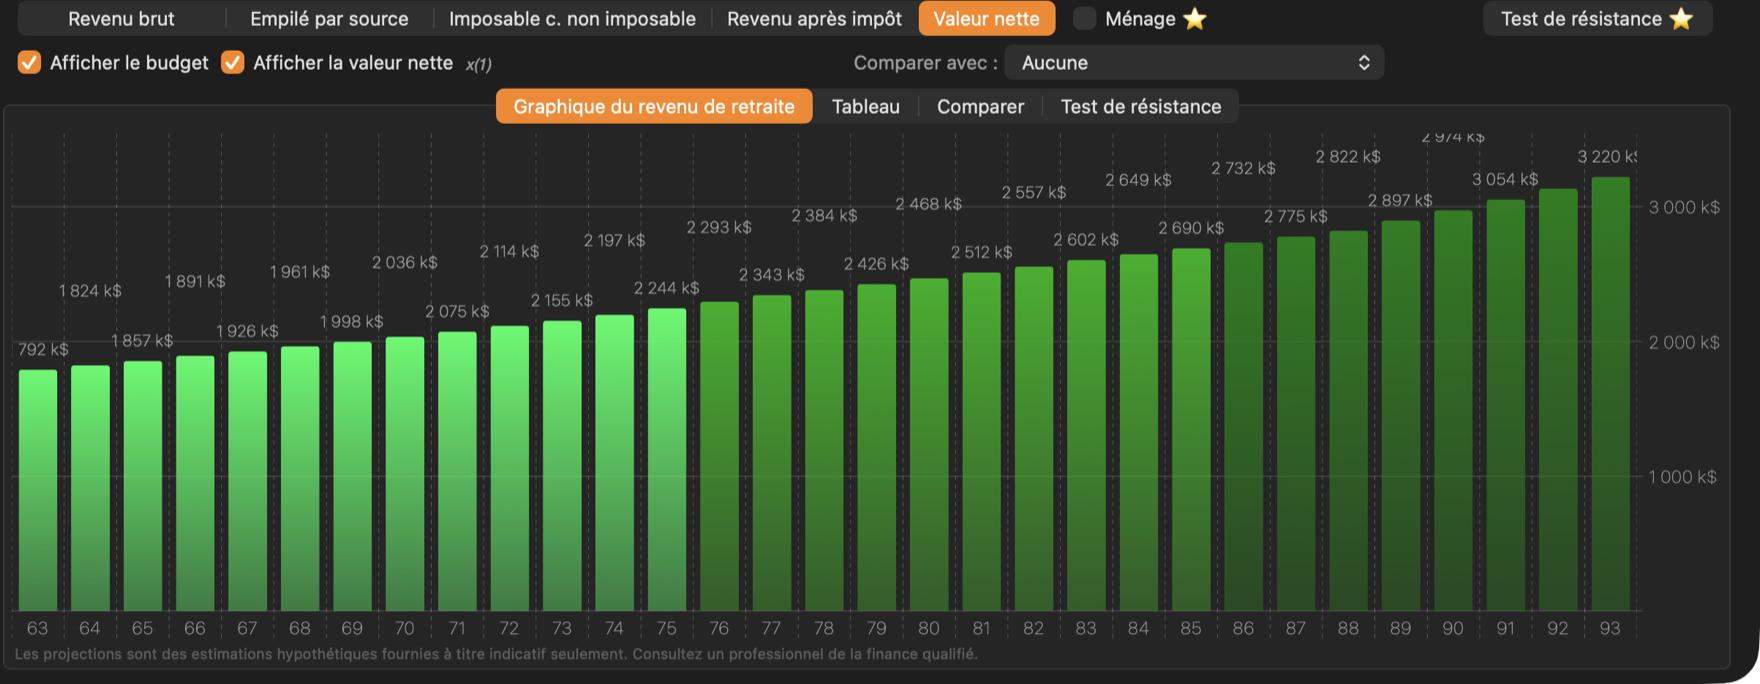Click the 1 000 k$ axis label
The image size is (1760, 684).
tap(1683, 477)
